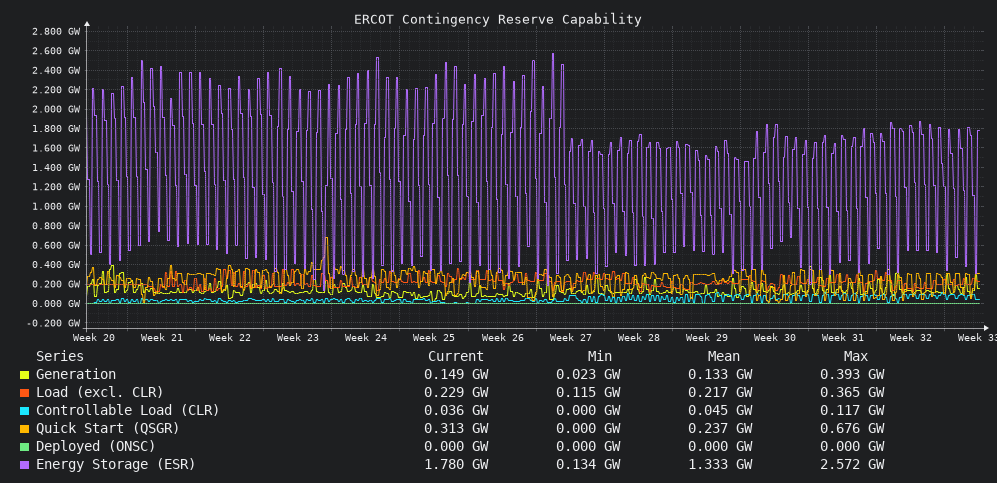Image resolution: width=997 pixels, height=483 pixels.
Task: Click the 0.600 GW y-axis label
Action: [x=55, y=245]
